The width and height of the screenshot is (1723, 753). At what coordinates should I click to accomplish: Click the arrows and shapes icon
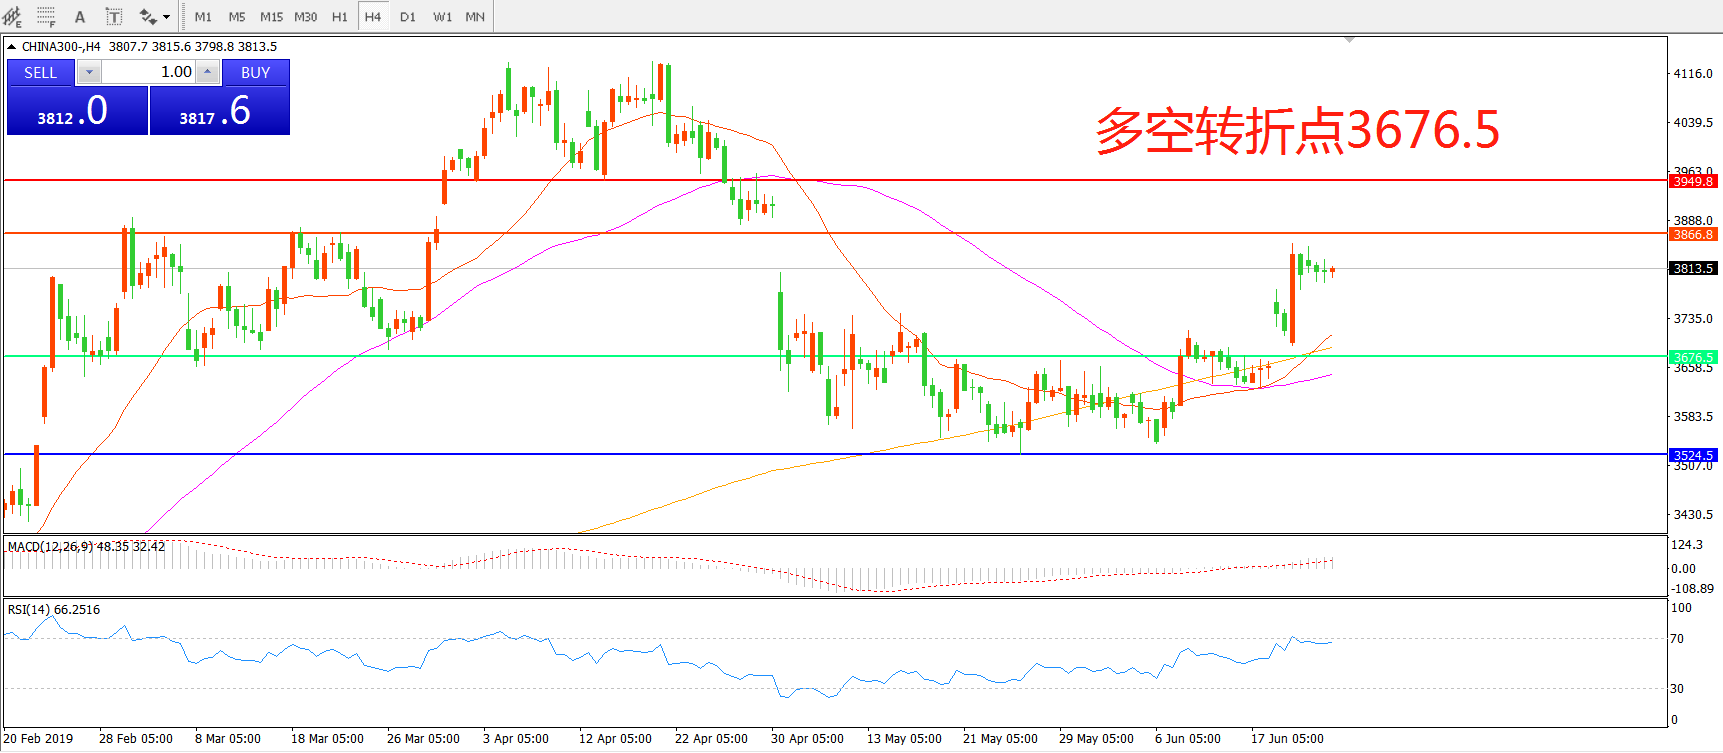click(x=148, y=17)
